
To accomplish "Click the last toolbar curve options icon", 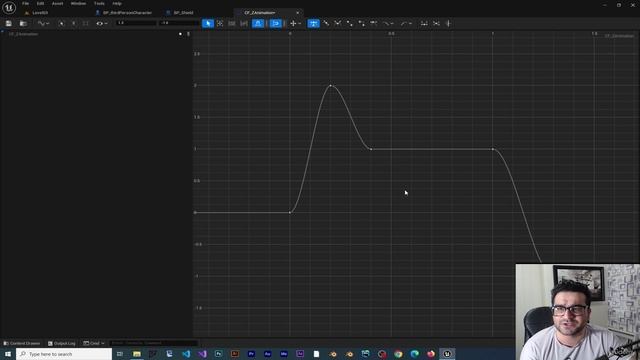I will tap(448, 24).
